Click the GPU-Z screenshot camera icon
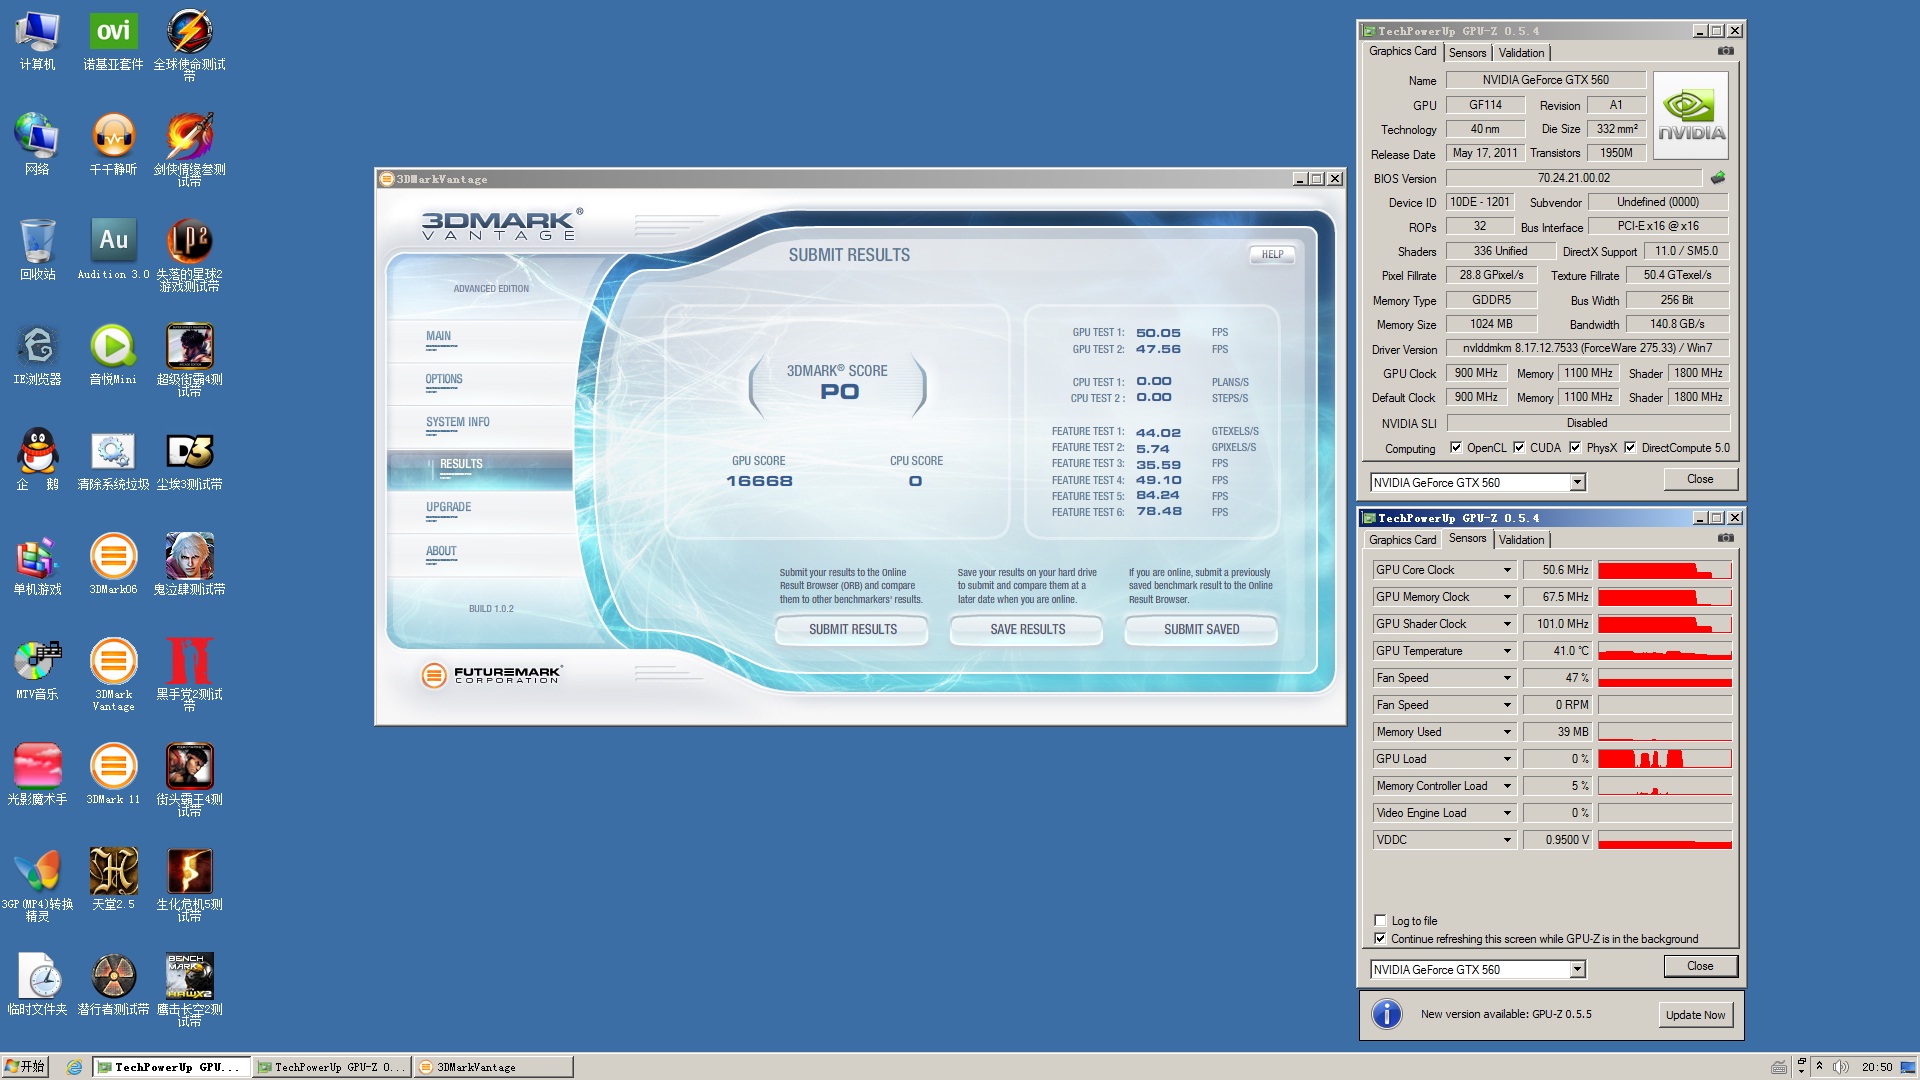The width and height of the screenshot is (1920, 1080). pyautogui.click(x=1726, y=51)
